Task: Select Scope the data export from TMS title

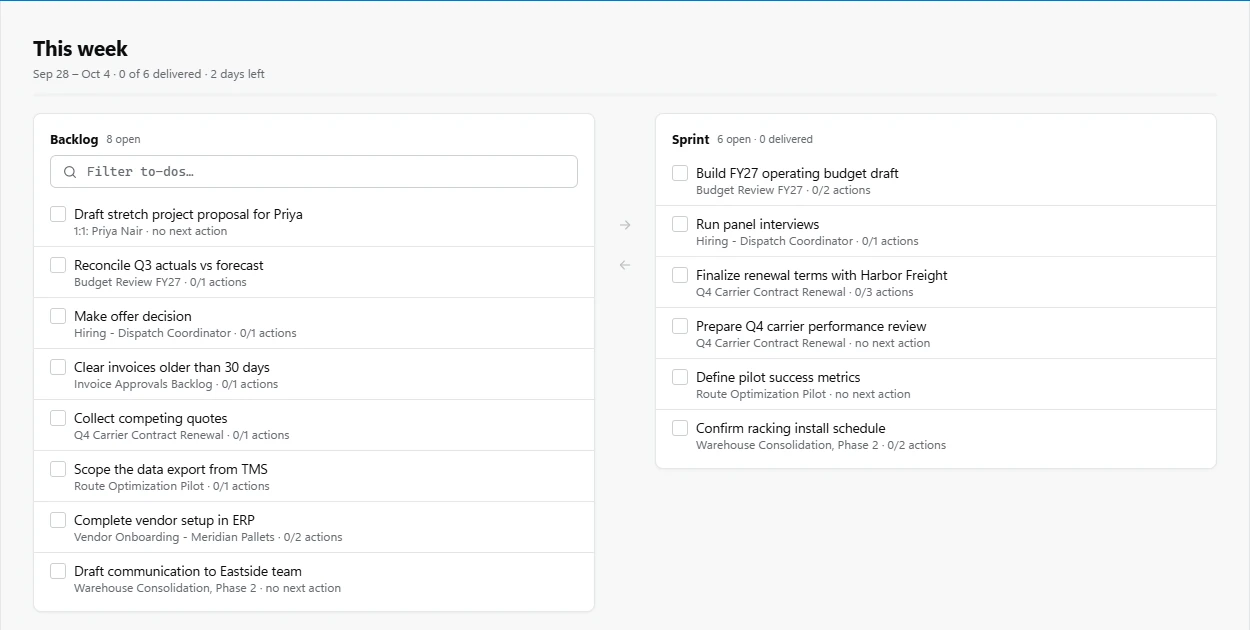Action: (171, 469)
